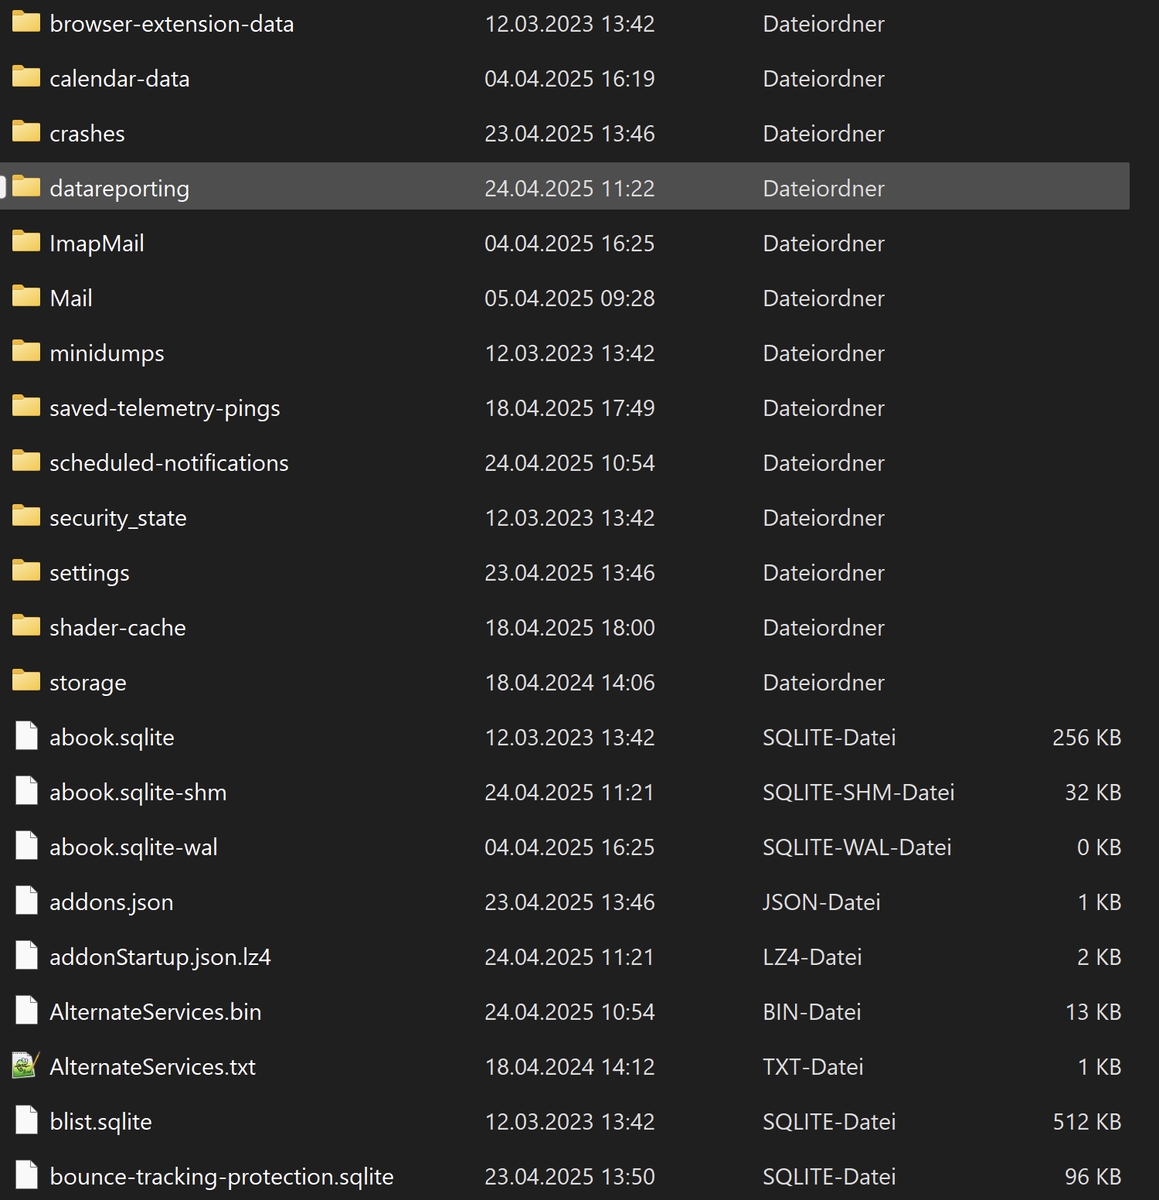Click the browser-extension-data folder icon

(x=26, y=22)
